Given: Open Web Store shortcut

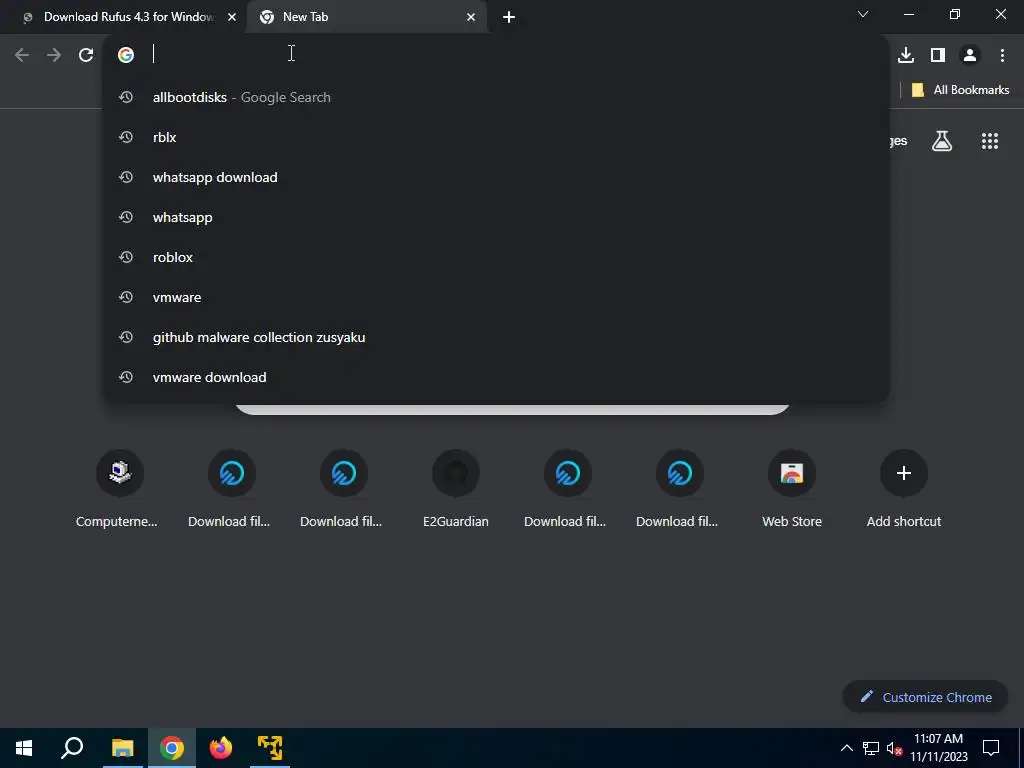Looking at the screenshot, I should tap(792, 488).
